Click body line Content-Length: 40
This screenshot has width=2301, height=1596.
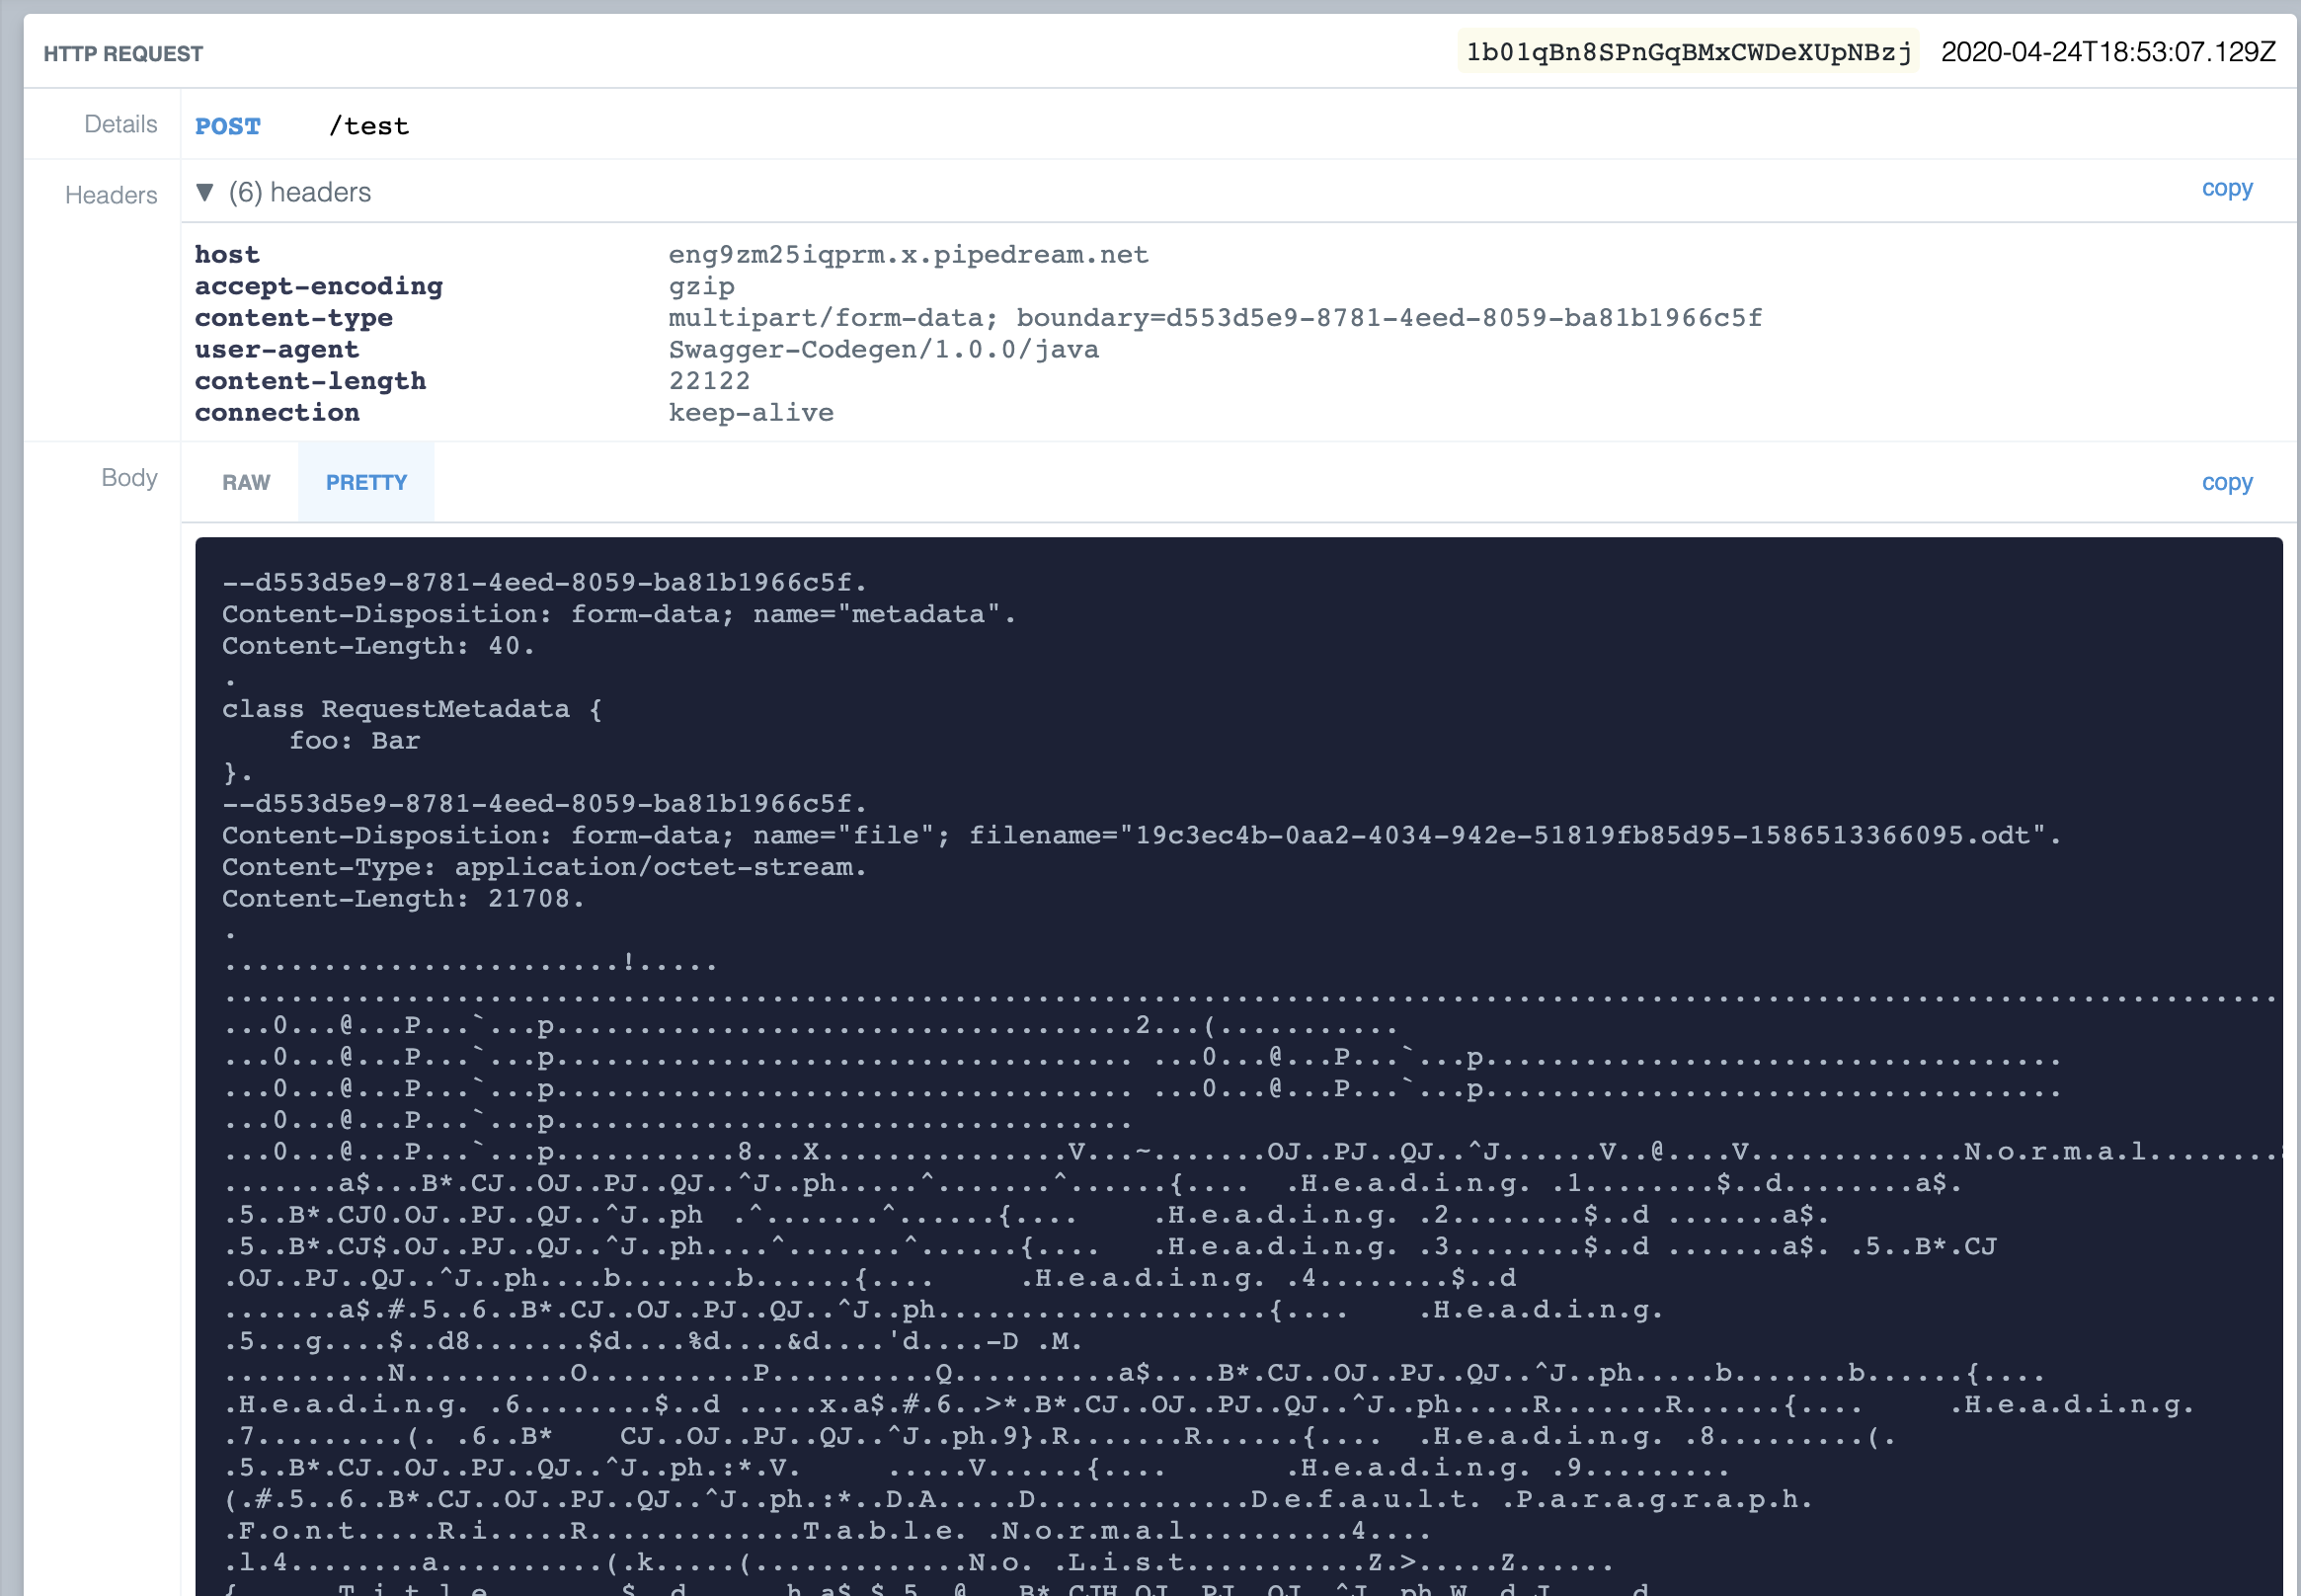[x=378, y=646]
